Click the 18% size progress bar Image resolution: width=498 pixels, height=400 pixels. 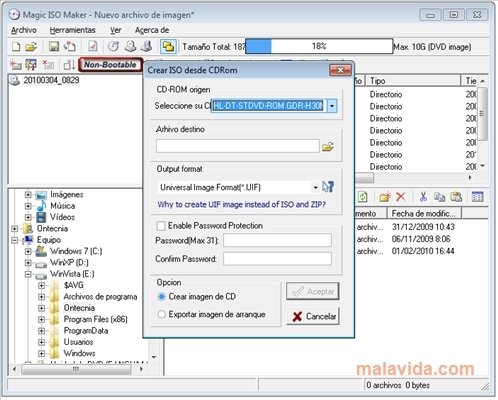(319, 46)
